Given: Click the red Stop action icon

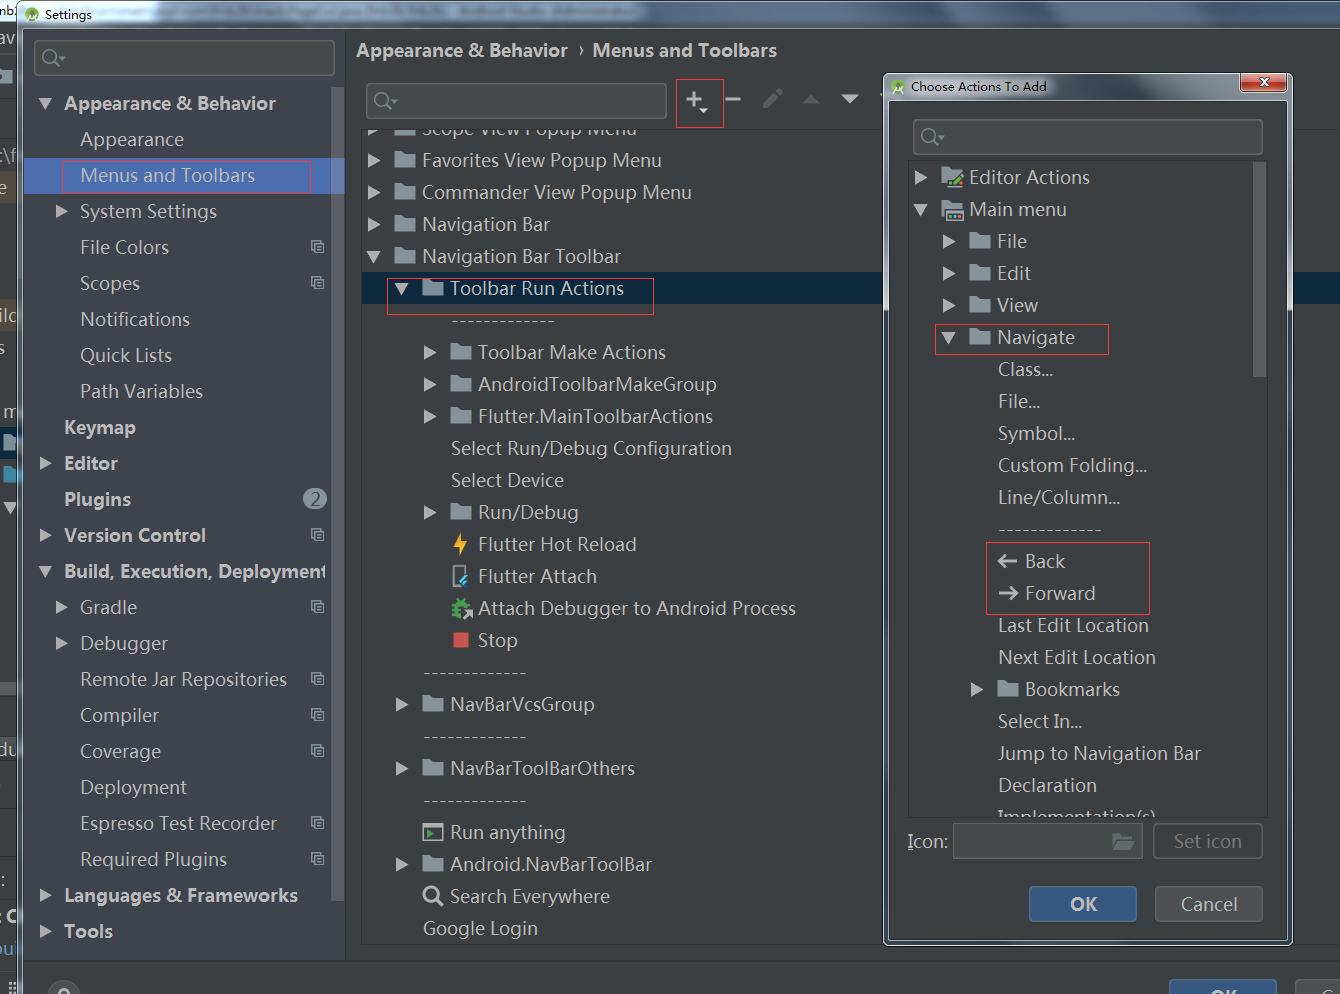Looking at the screenshot, I should pos(464,640).
